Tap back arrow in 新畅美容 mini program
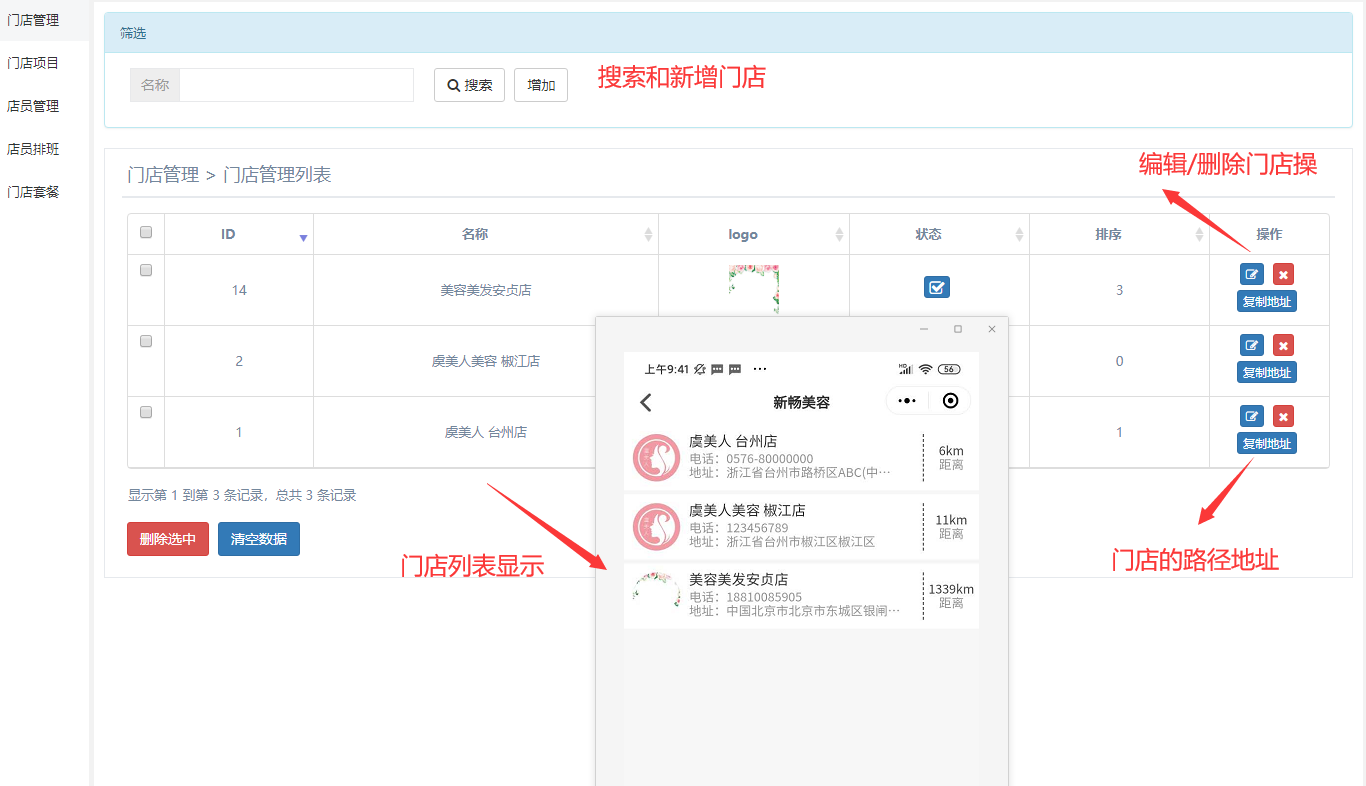This screenshot has width=1366, height=786. coord(646,402)
